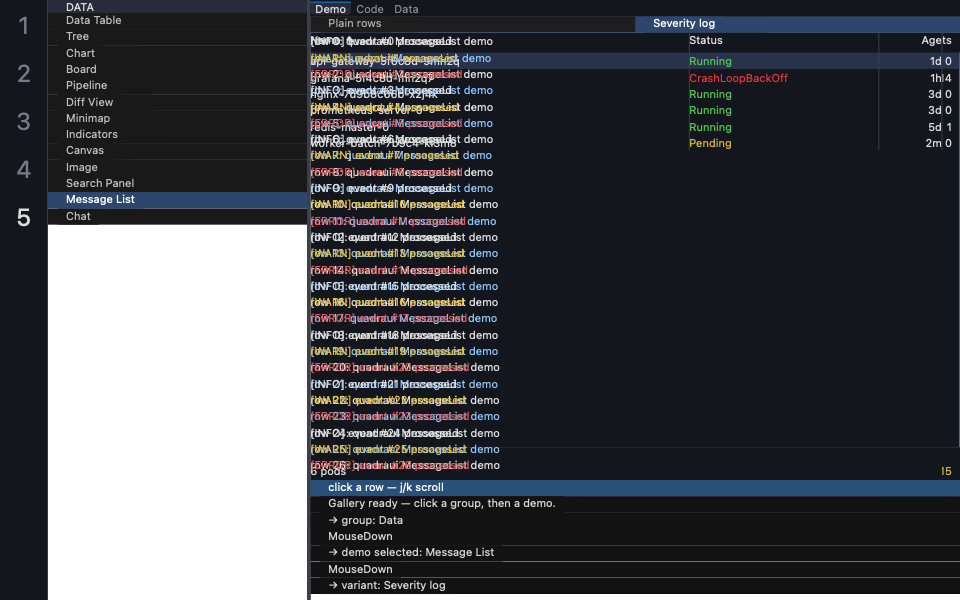Image resolution: width=960 pixels, height=600 pixels.
Task: Click the highlighted Message List entry
Action: [x=178, y=200]
